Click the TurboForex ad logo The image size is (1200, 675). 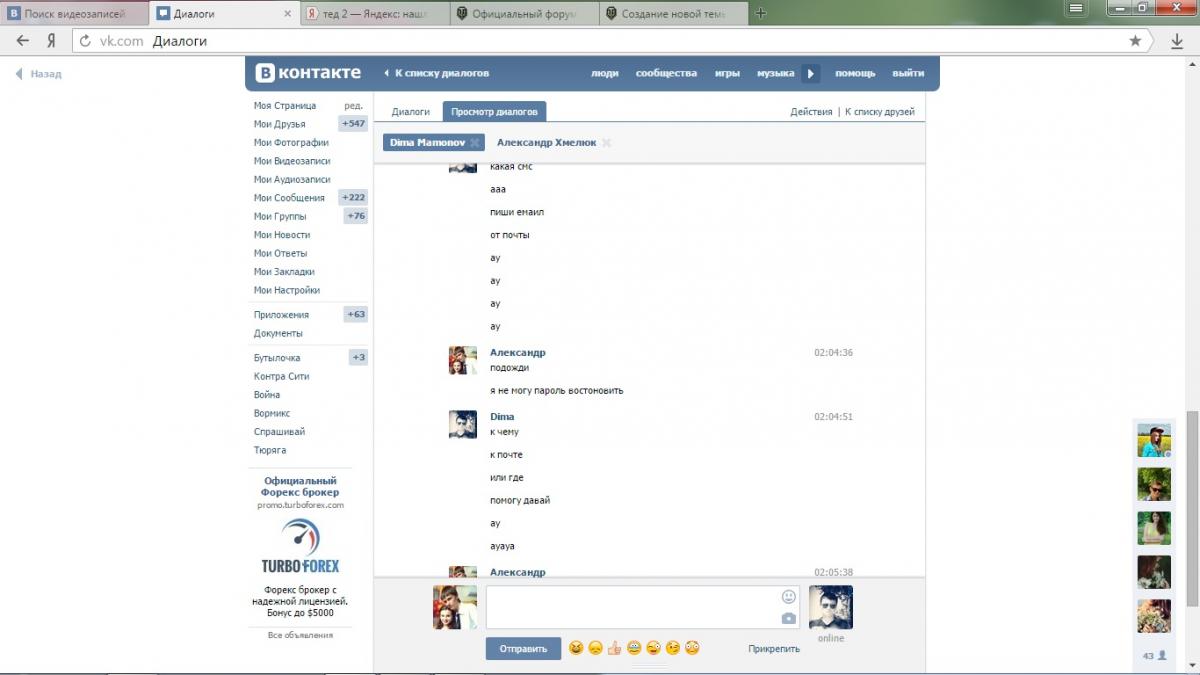pyautogui.click(x=300, y=547)
